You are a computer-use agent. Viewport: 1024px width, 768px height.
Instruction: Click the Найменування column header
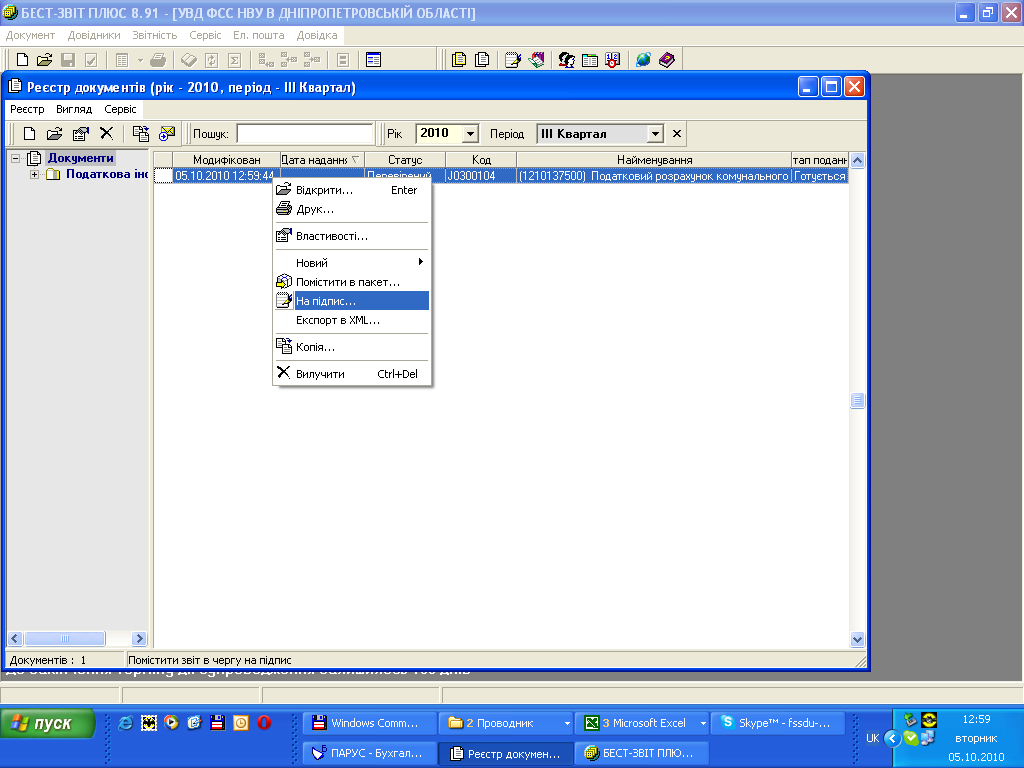pyautogui.click(x=654, y=160)
